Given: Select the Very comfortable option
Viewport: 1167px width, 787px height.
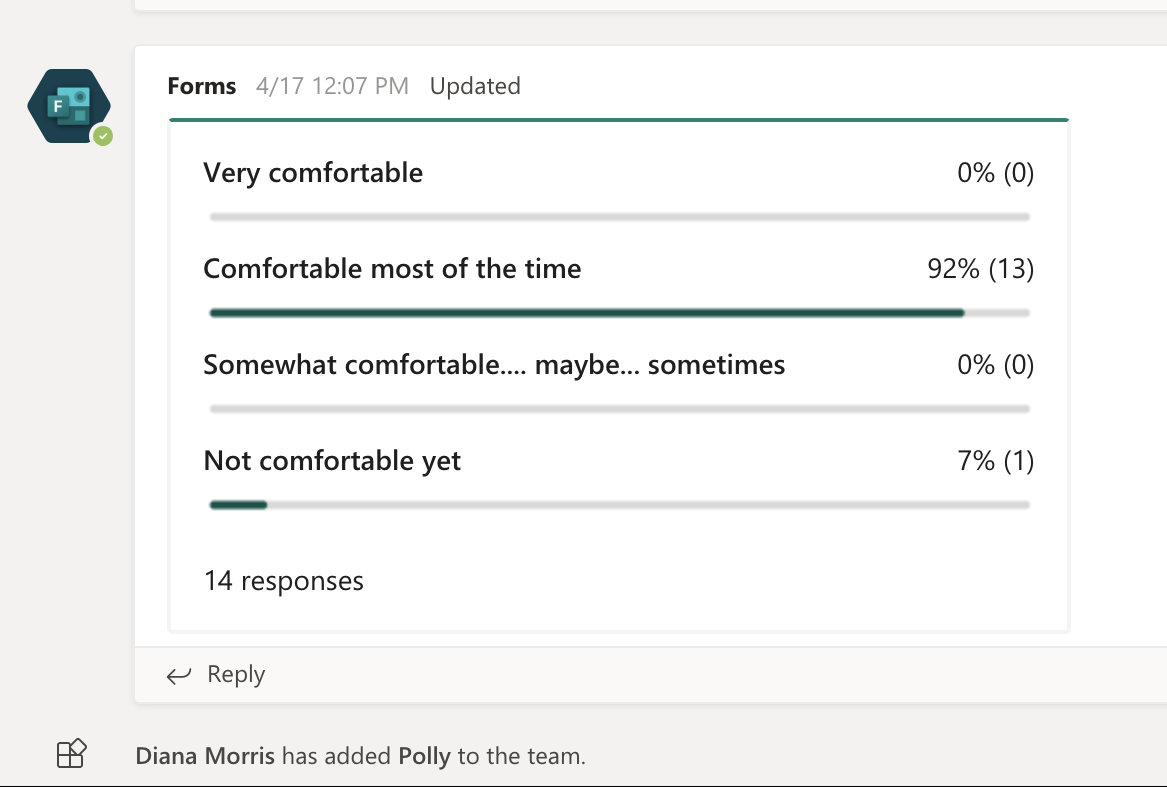Looking at the screenshot, I should [313, 173].
